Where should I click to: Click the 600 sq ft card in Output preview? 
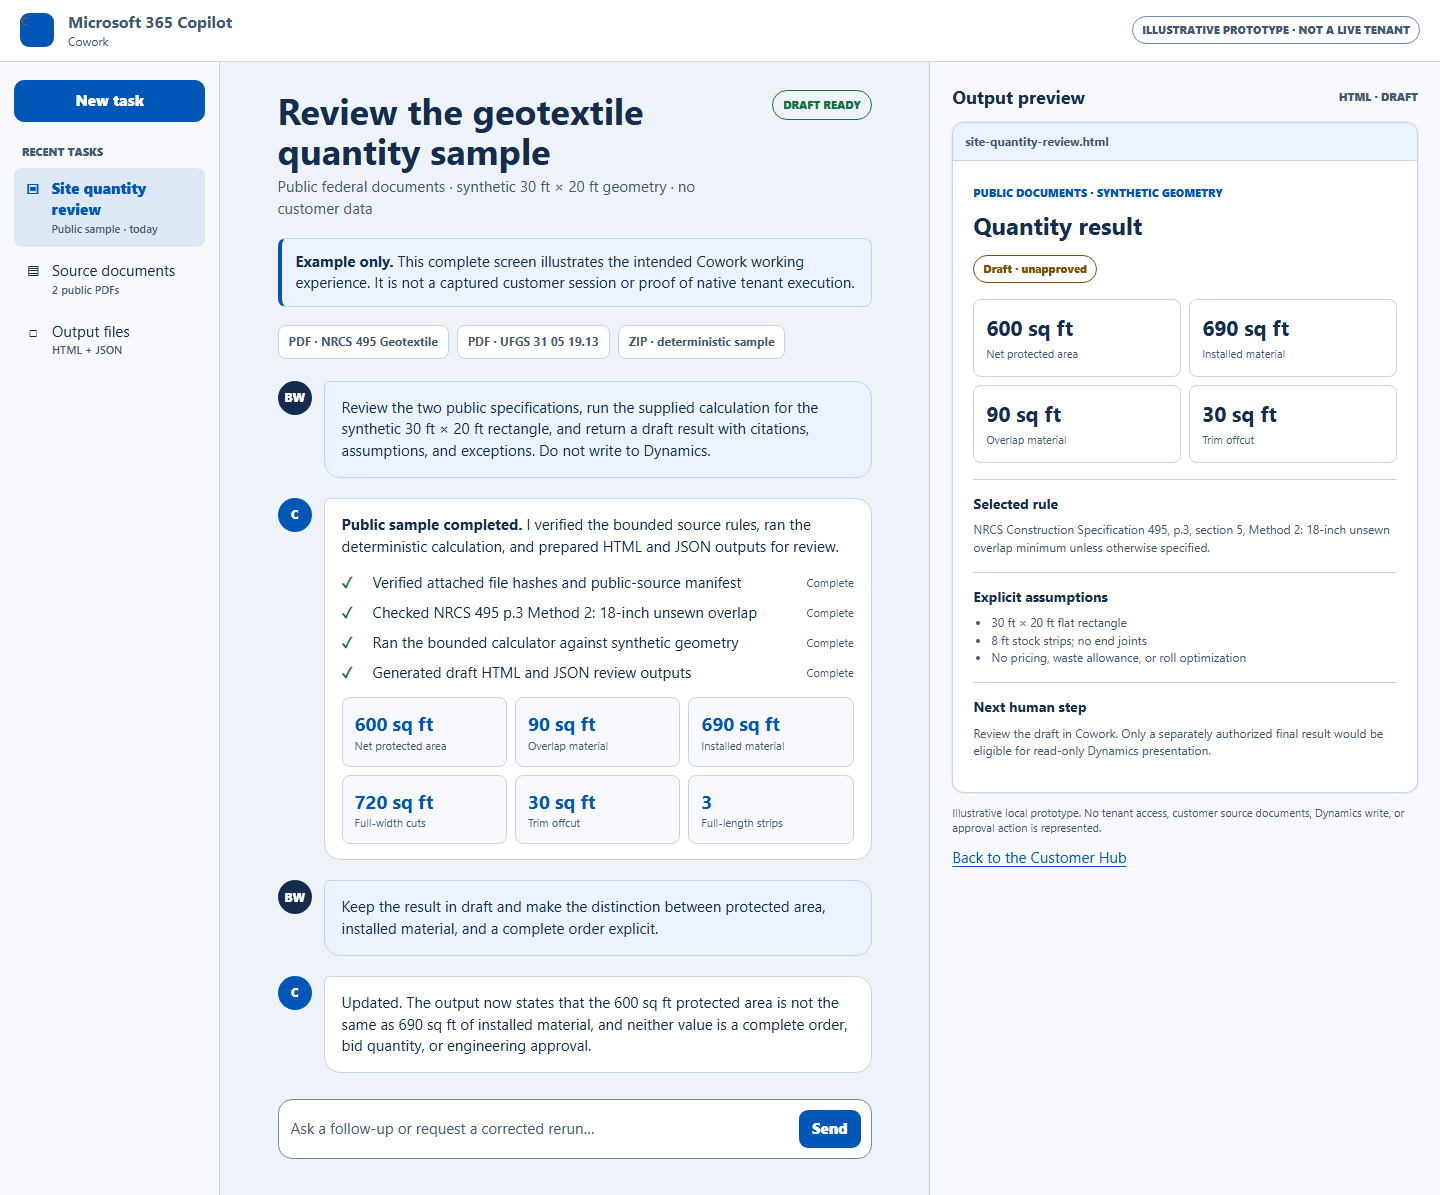(1077, 338)
